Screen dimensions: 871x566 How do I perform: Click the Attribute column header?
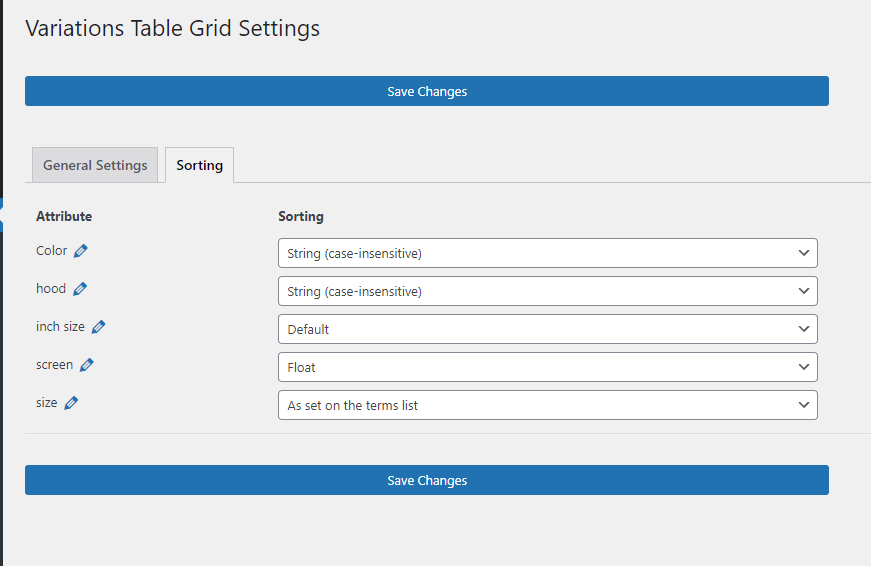(x=64, y=216)
